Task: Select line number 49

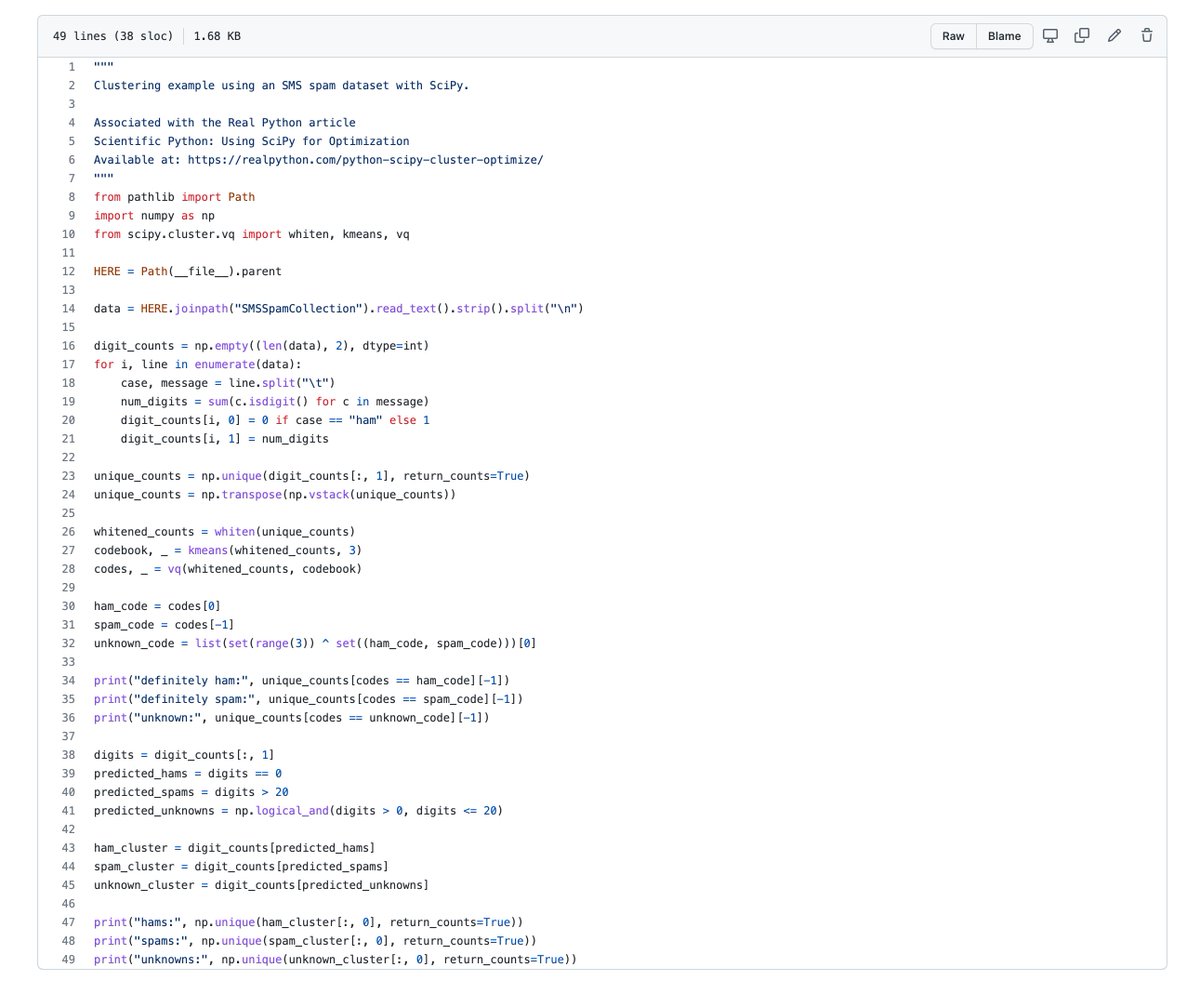Action: 69,959
